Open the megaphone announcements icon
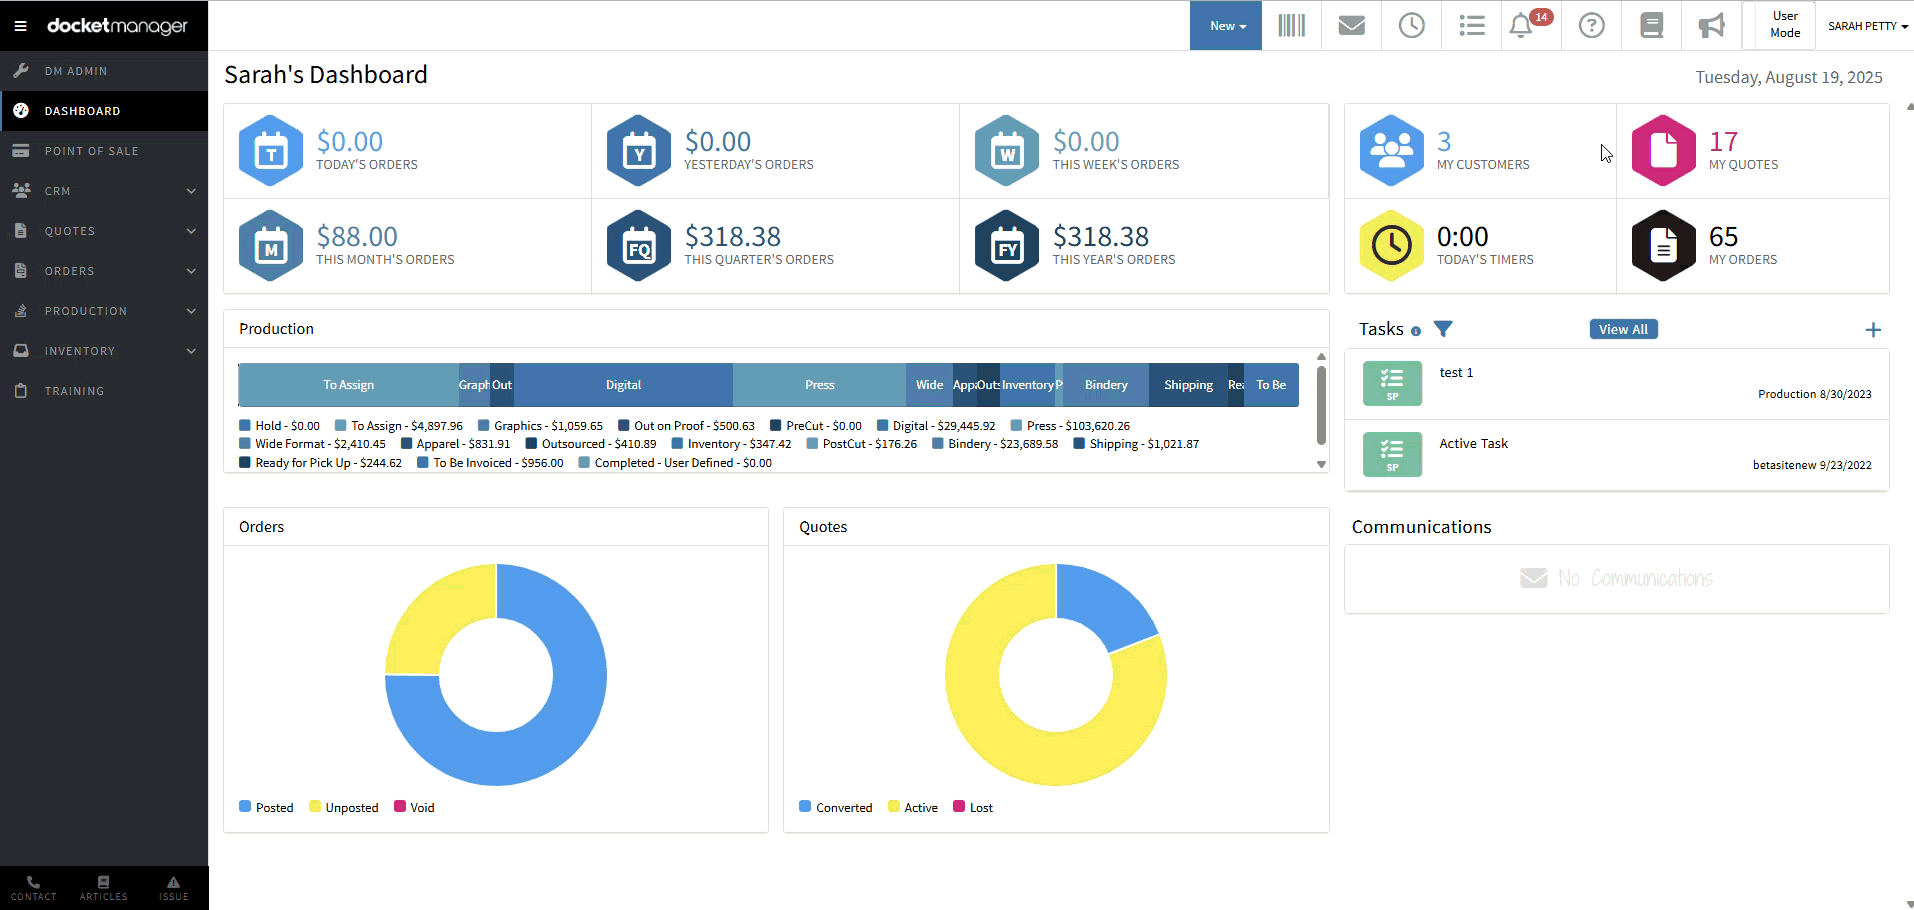The image size is (1914, 910). click(1711, 26)
